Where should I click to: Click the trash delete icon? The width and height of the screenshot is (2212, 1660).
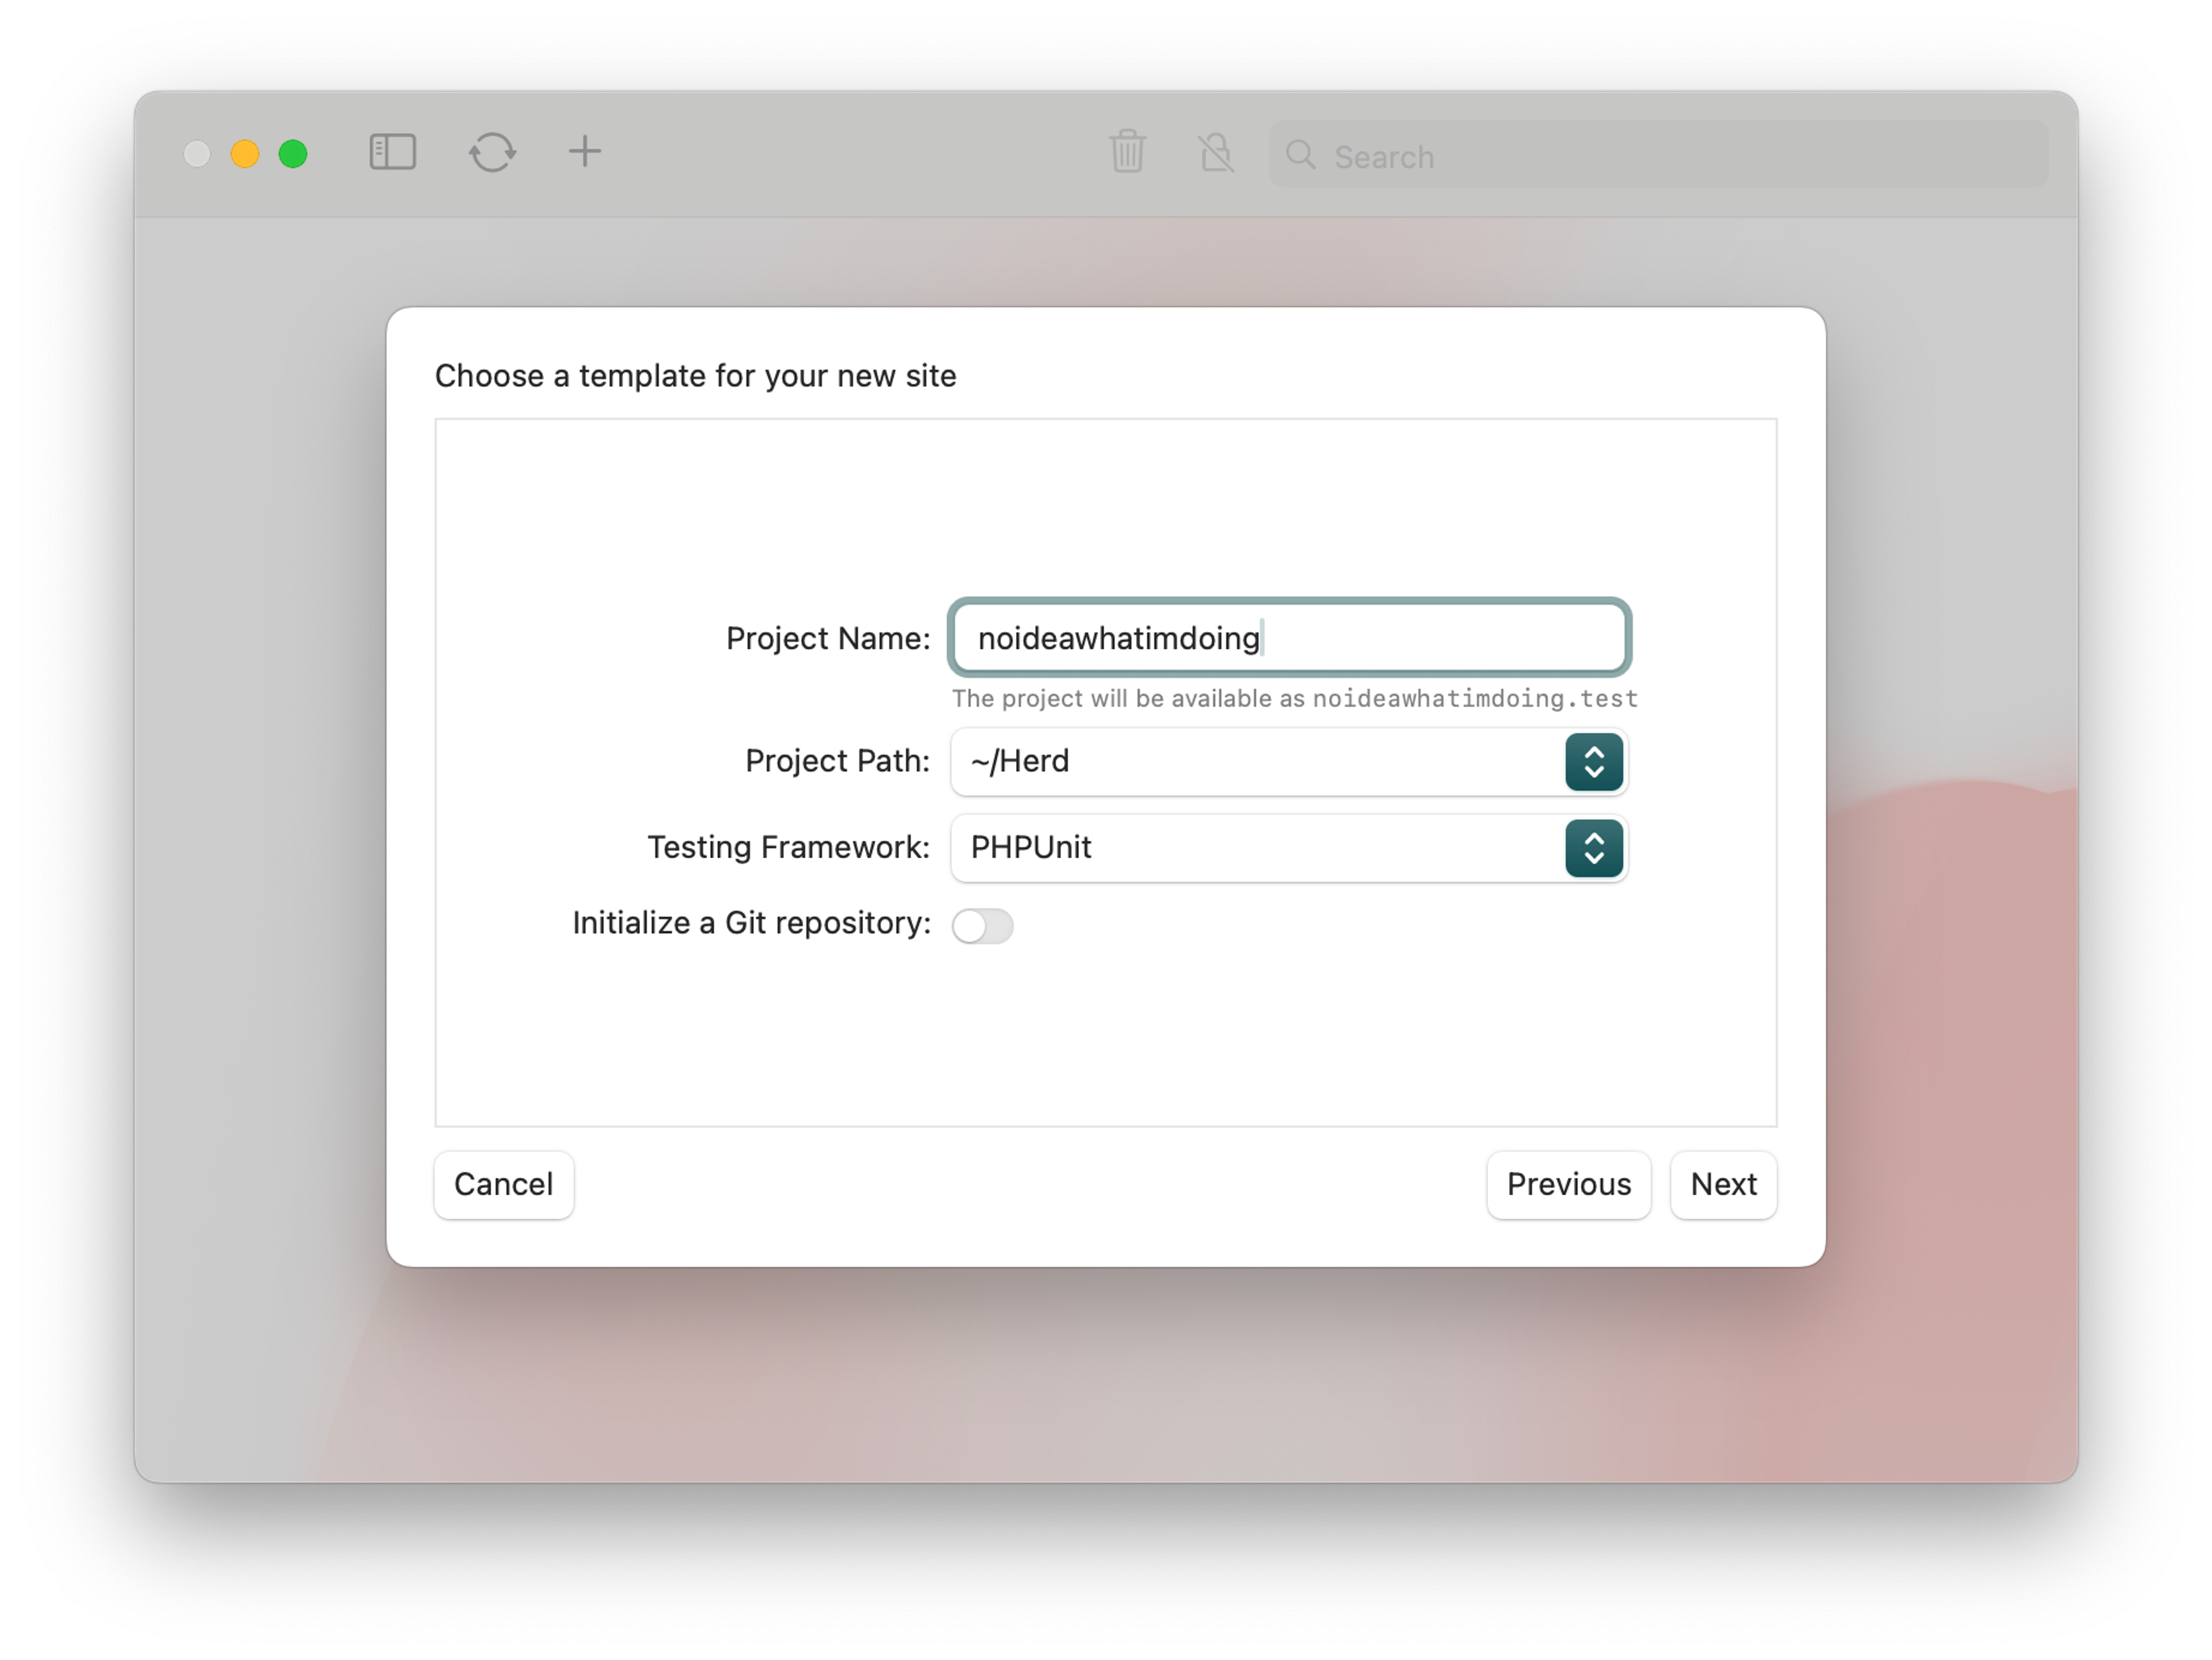coord(1127,152)
